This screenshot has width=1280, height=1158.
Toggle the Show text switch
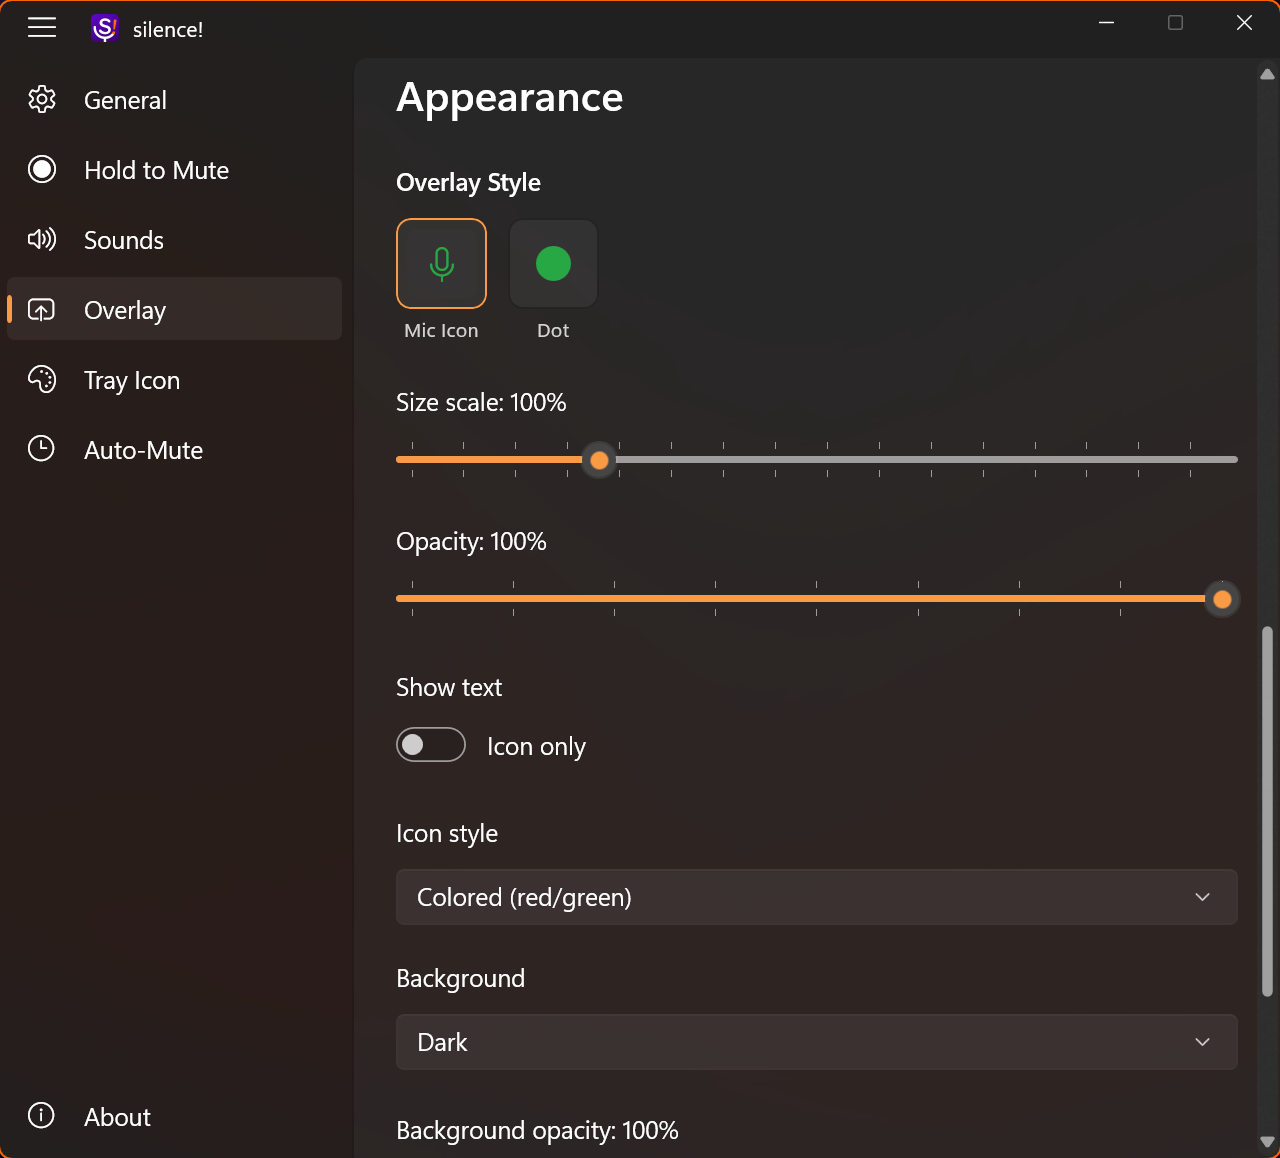(x=431, y=745)
